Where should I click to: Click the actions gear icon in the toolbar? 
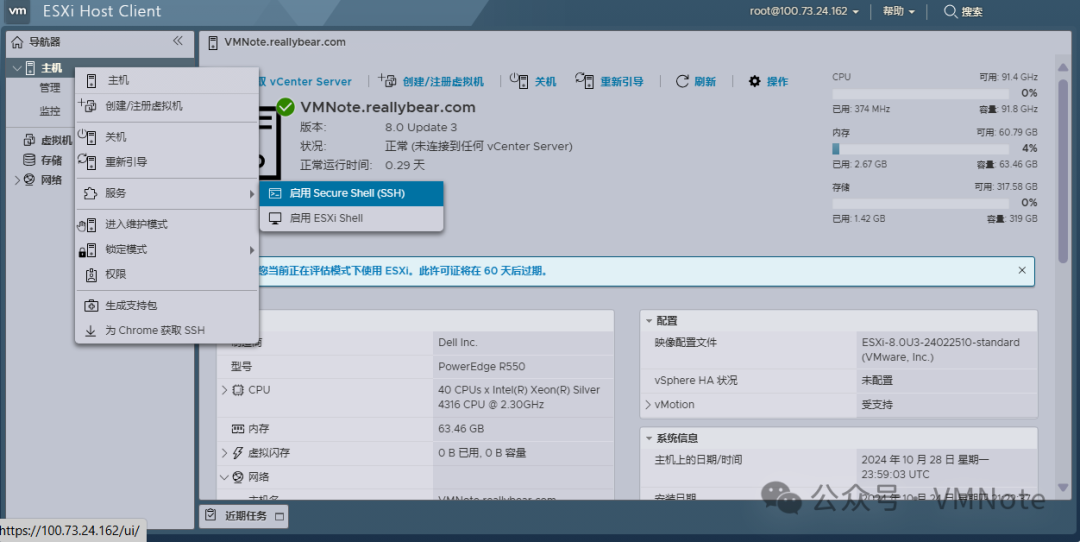tap(755, 81)
